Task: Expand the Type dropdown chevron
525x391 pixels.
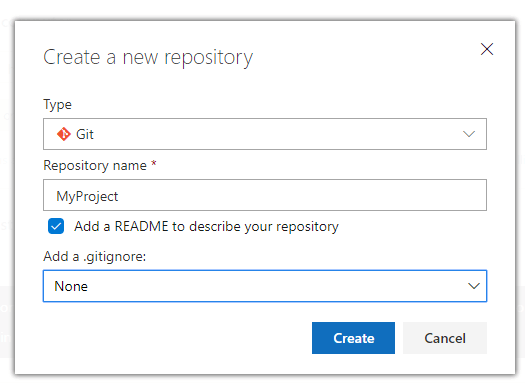Action: 469,134
